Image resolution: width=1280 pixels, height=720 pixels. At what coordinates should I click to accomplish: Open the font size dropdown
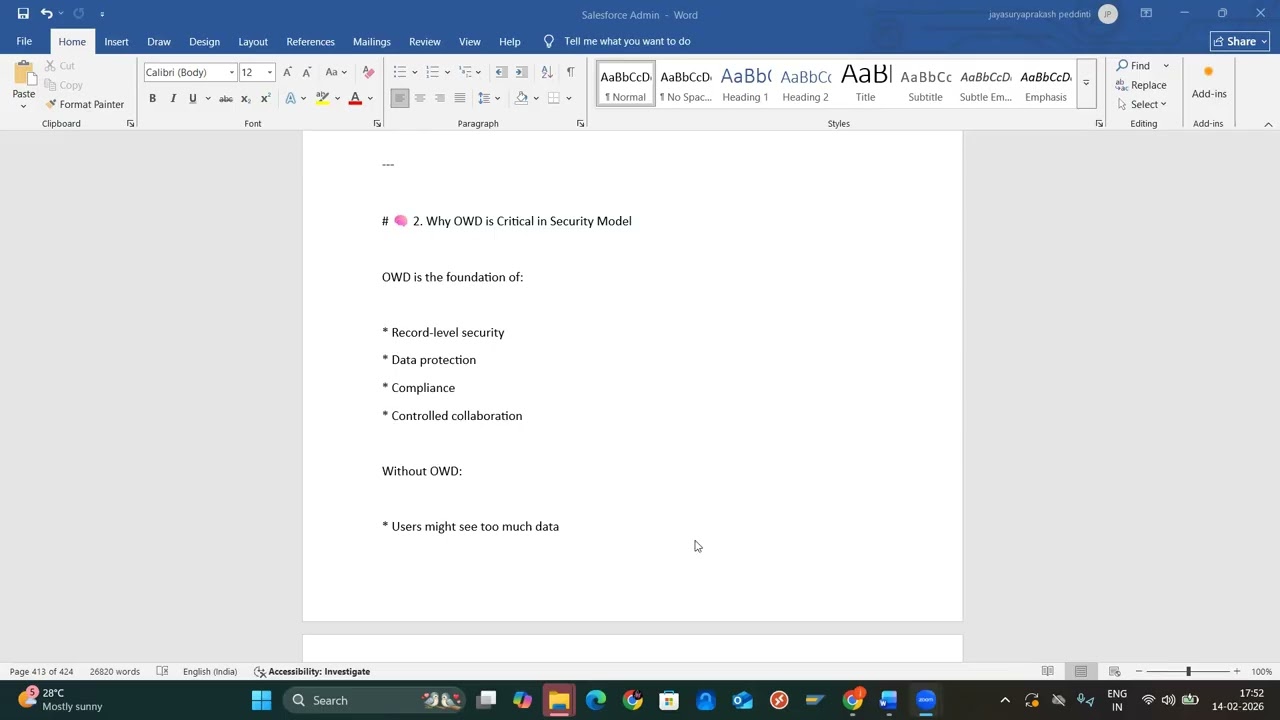point(269,72)
